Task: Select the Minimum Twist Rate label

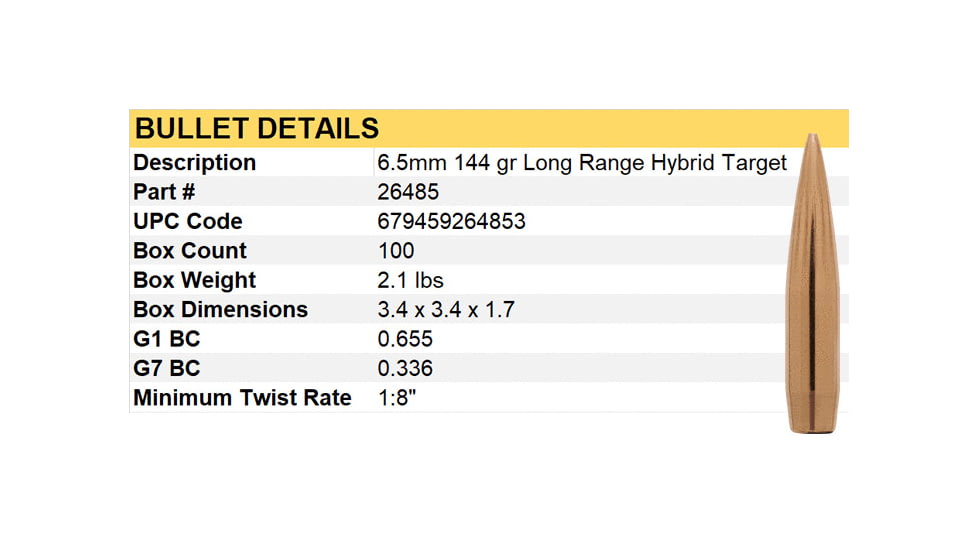Action: tap(243, 398)
